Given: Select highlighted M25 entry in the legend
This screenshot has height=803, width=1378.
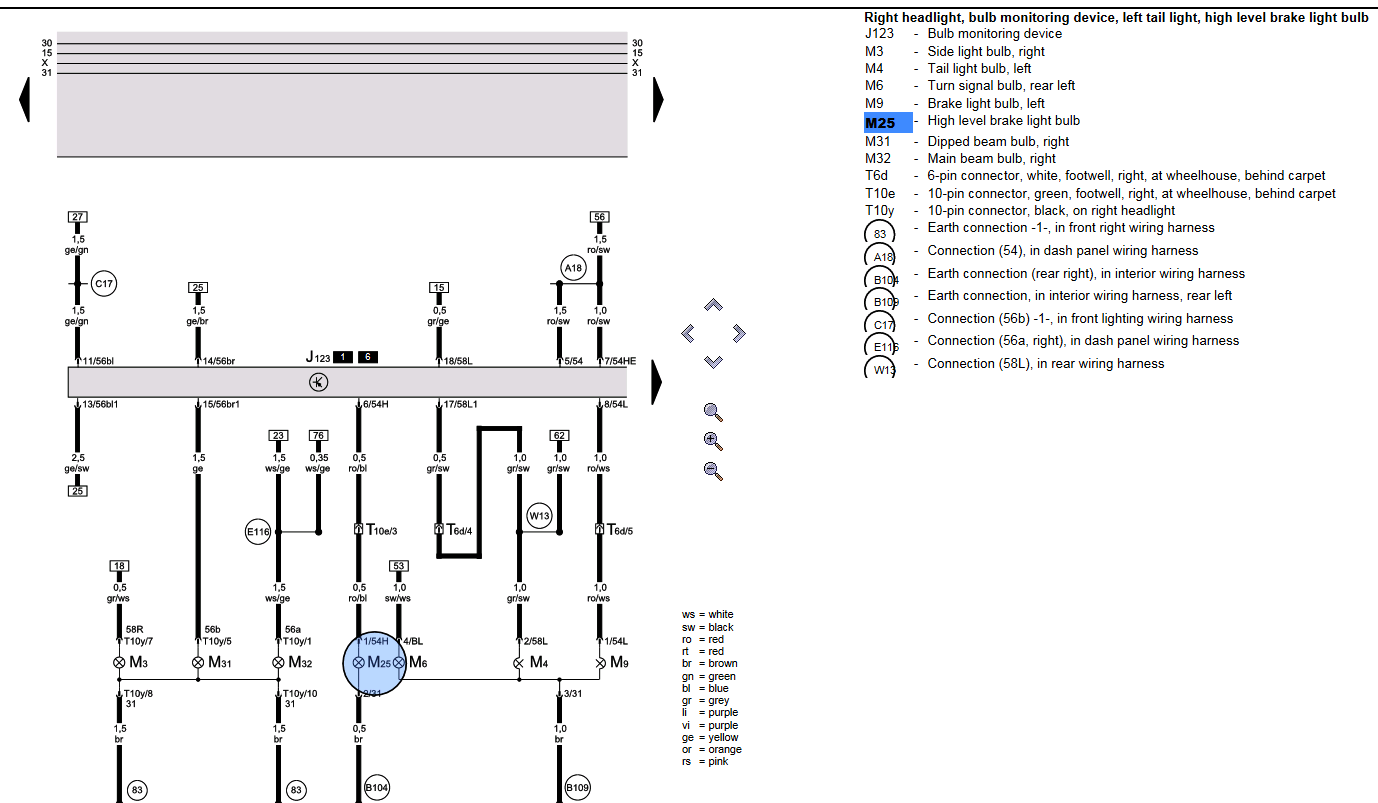Looking at the screenshot, I should [x=887, y=123].
